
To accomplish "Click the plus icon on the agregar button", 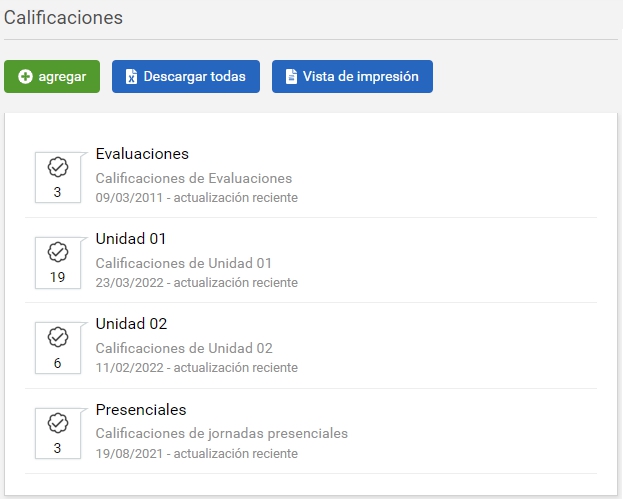I will pos(25,77).
